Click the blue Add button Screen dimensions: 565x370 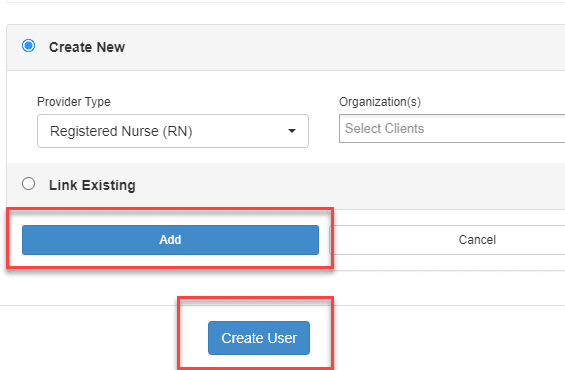point(170,240)
